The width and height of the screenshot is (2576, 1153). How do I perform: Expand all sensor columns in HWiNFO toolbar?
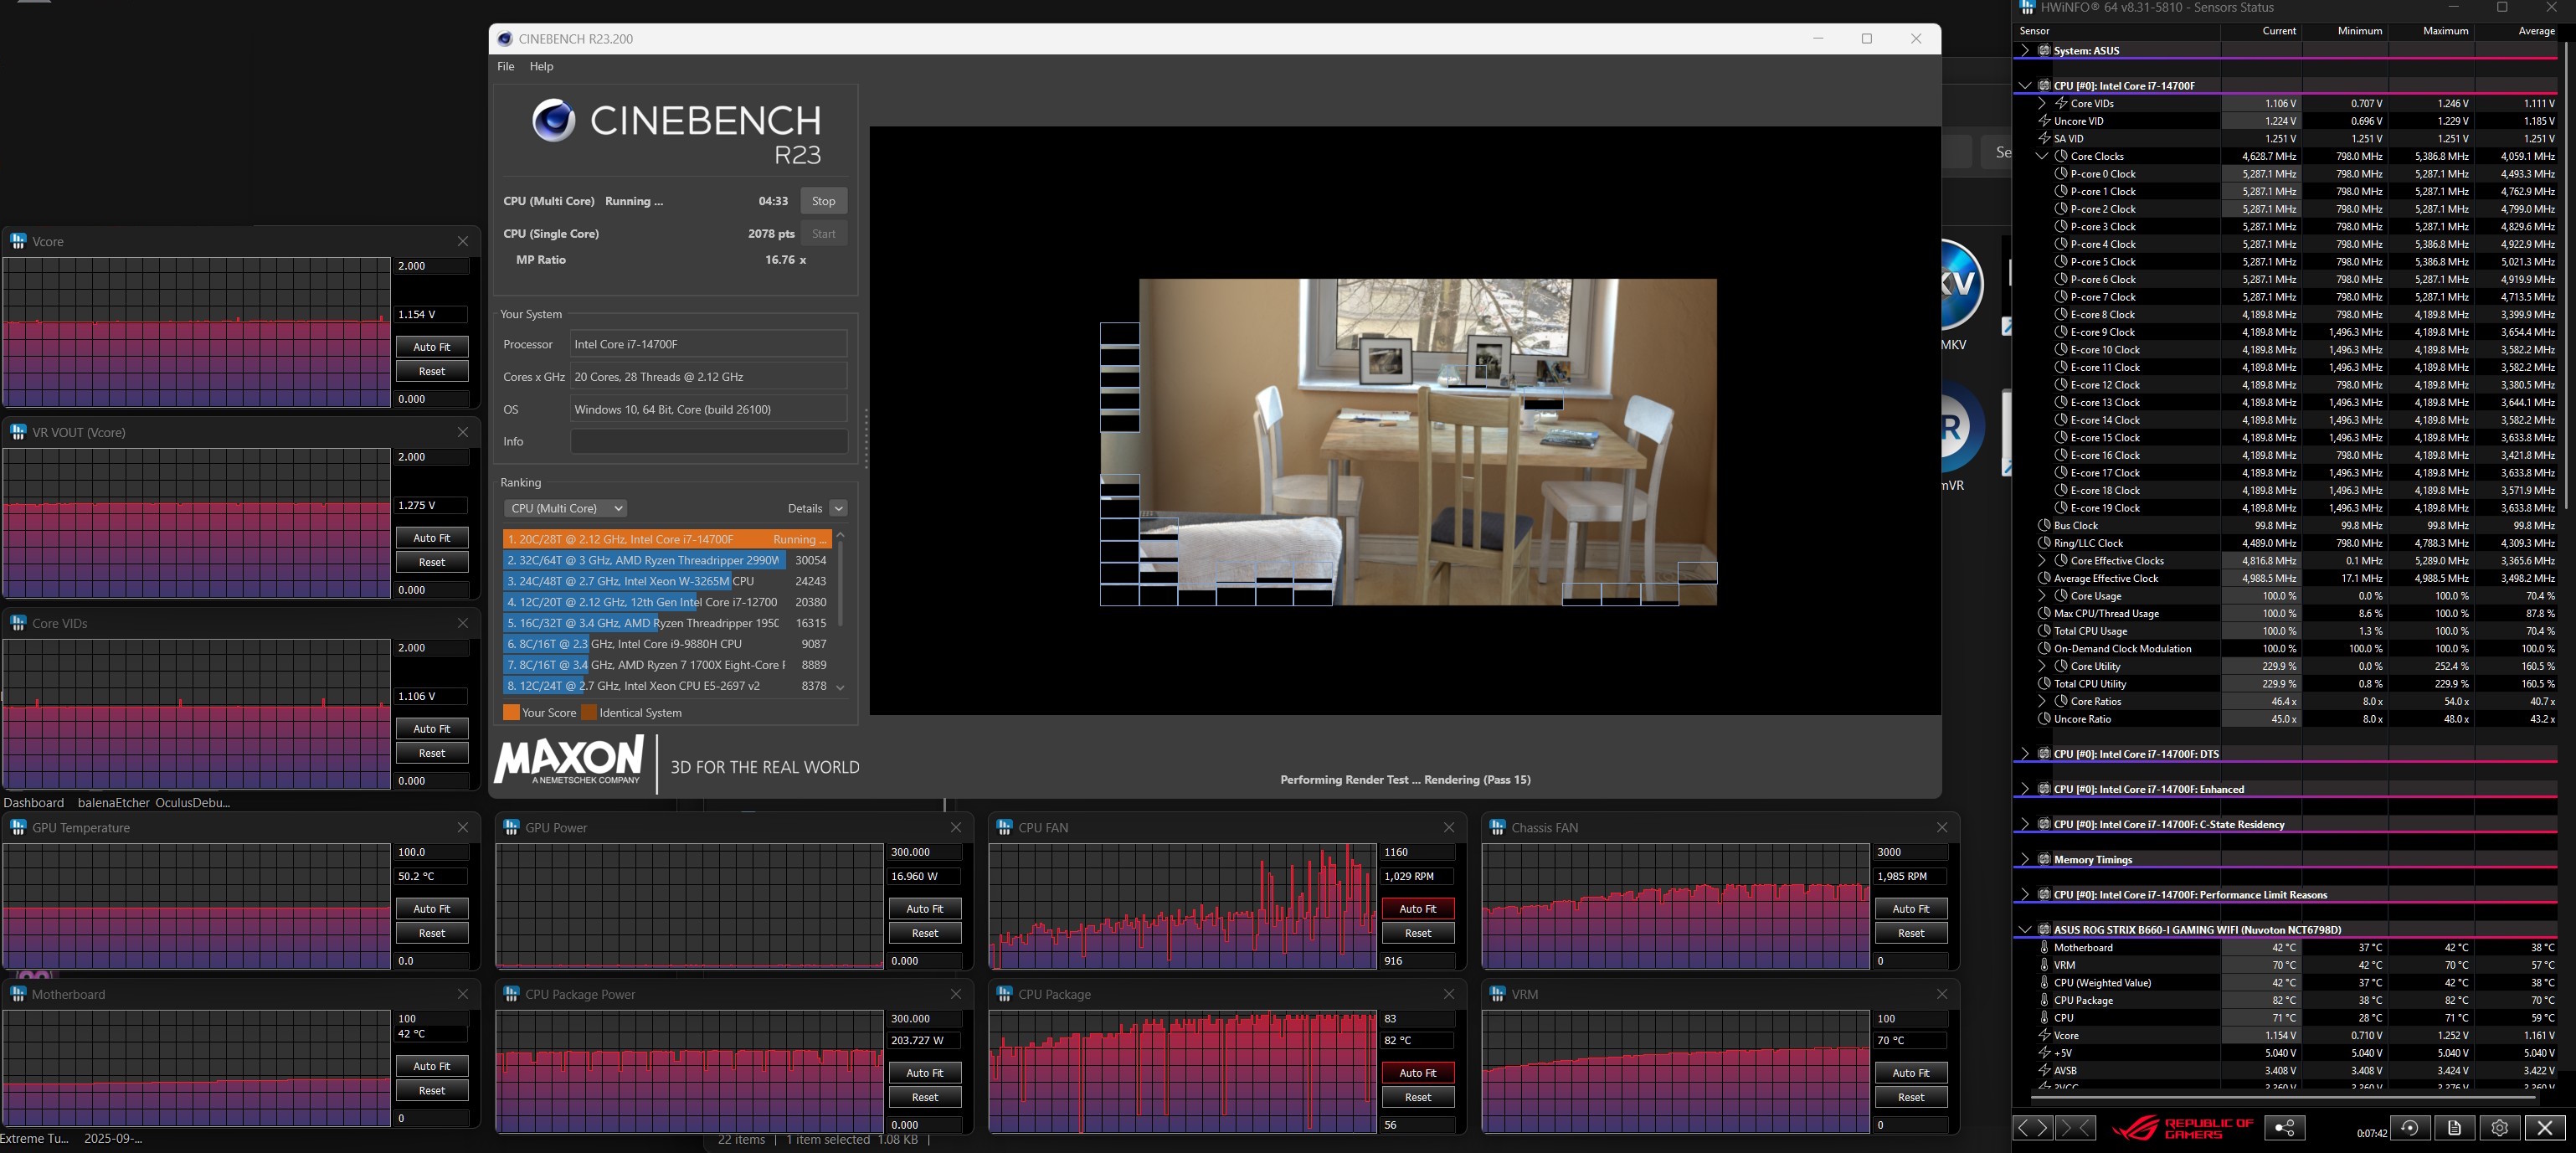(2032, 1128)
